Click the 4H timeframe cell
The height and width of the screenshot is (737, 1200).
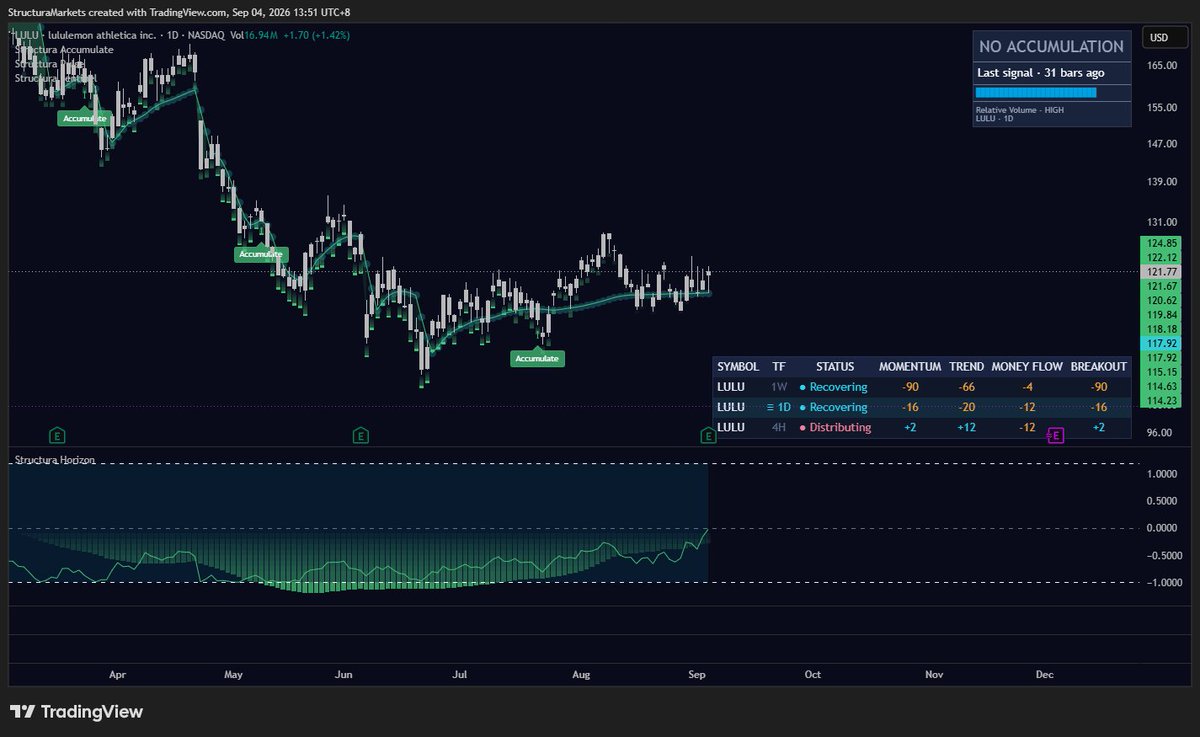coord(779,427)
